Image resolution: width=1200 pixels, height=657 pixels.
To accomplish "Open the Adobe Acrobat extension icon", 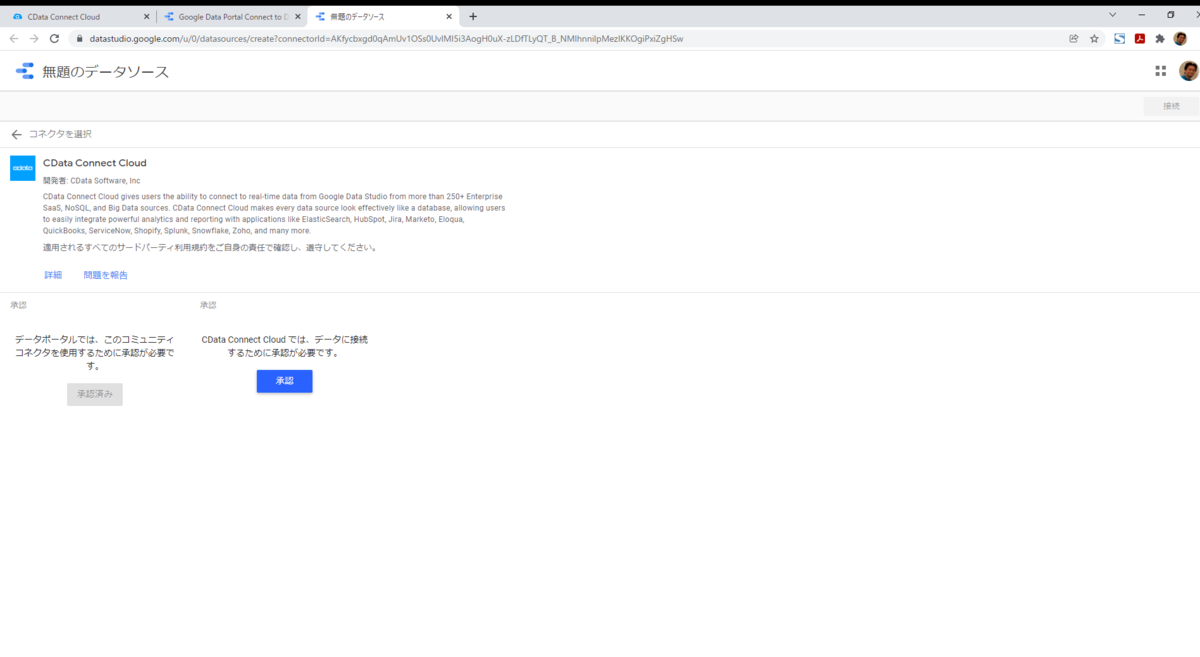I will [1140, 39].
